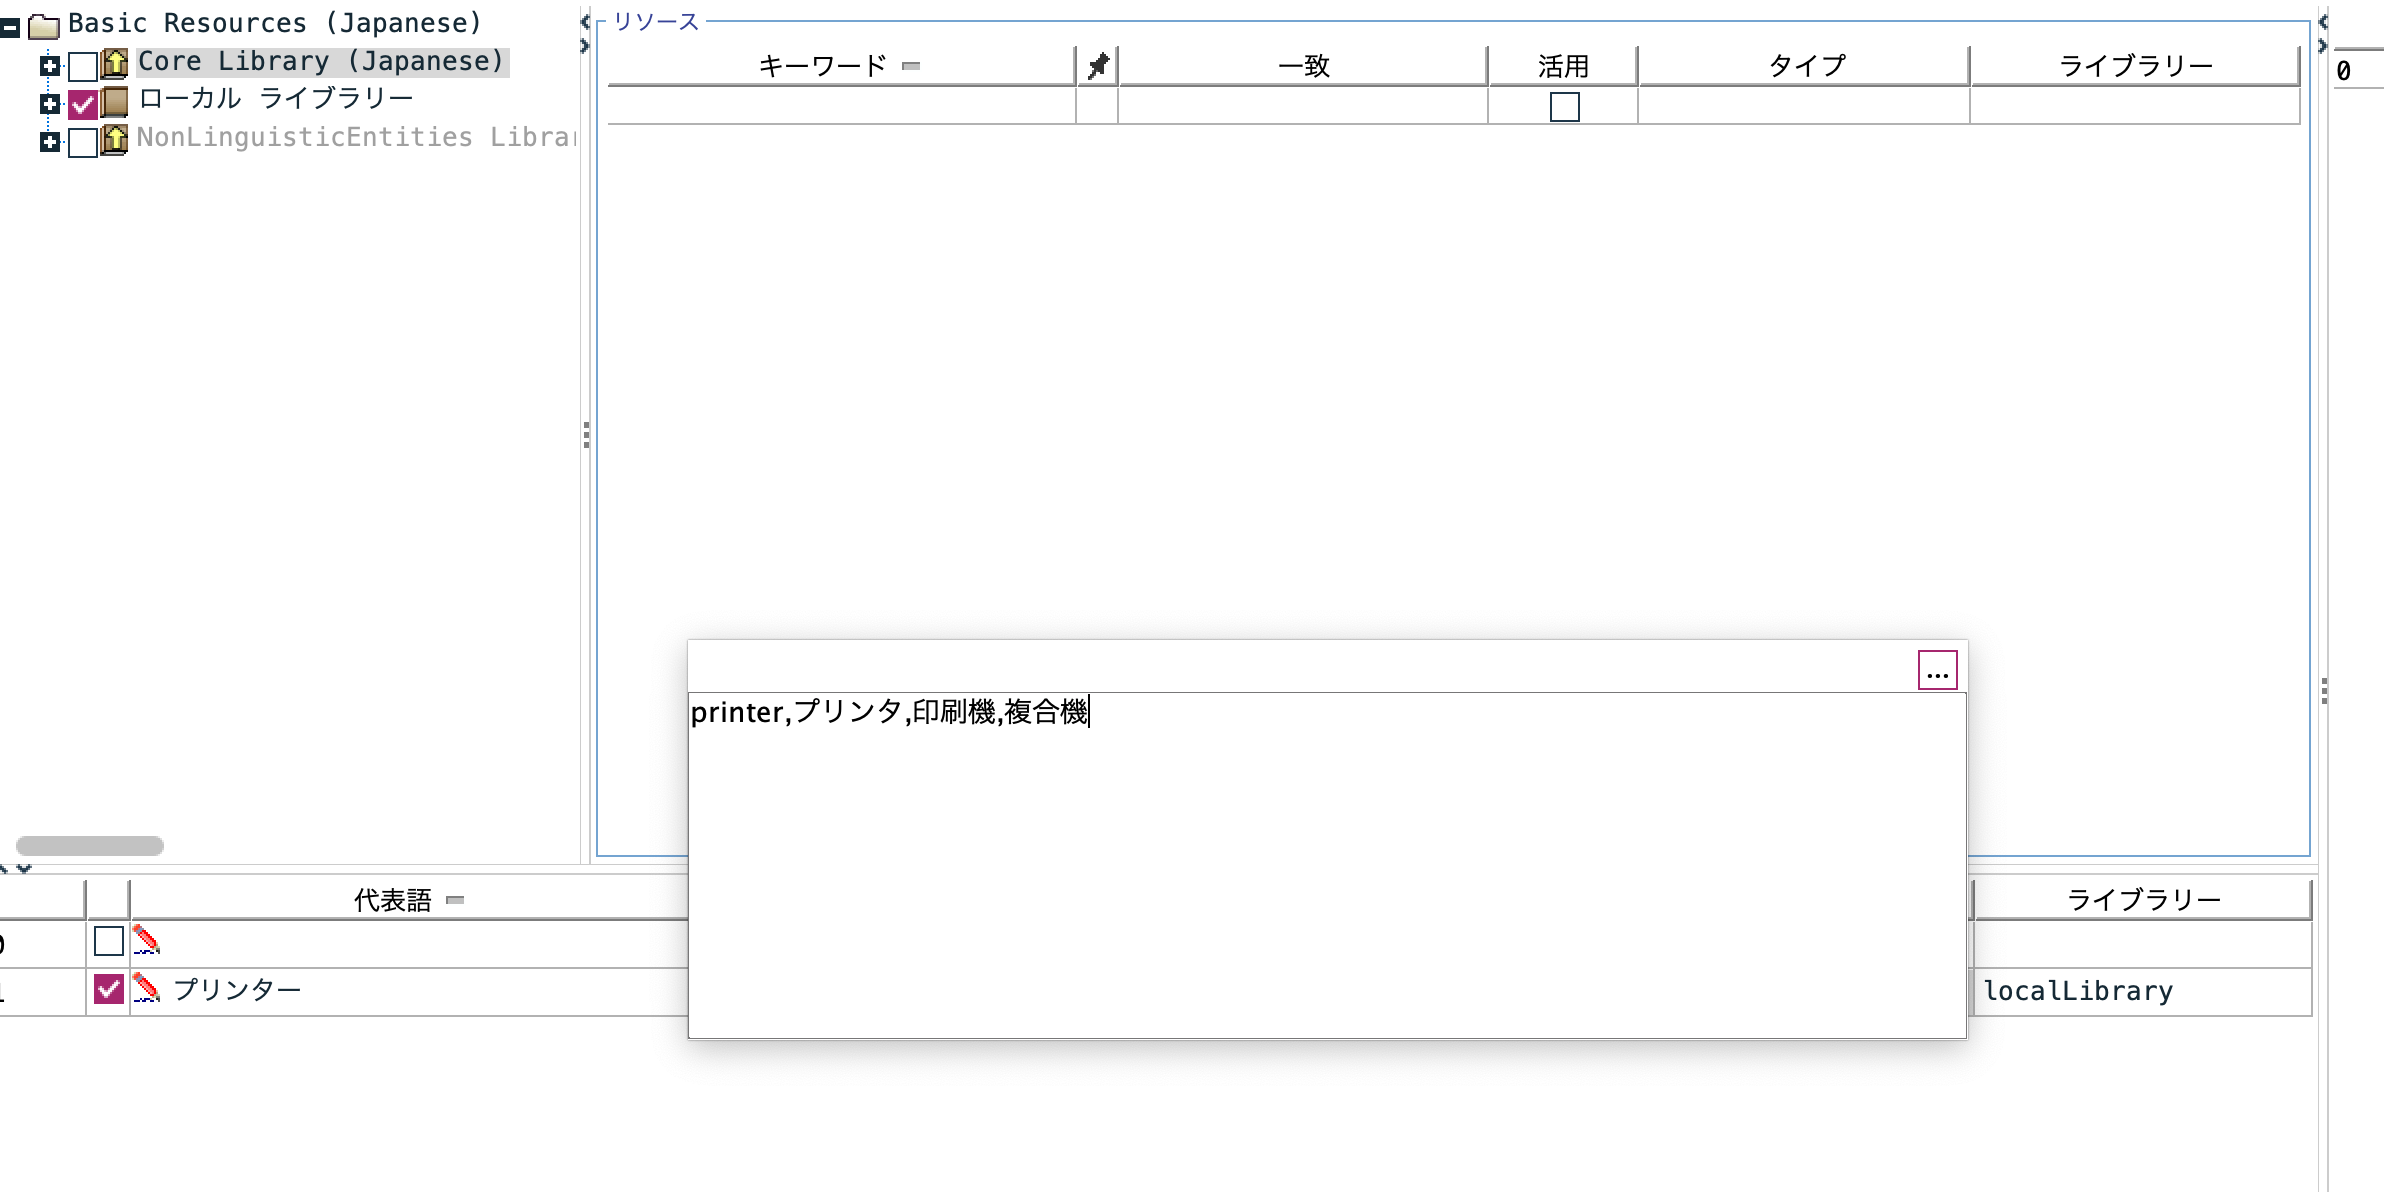Click the pencil edit icon on the empty first row

coord(146,940)
